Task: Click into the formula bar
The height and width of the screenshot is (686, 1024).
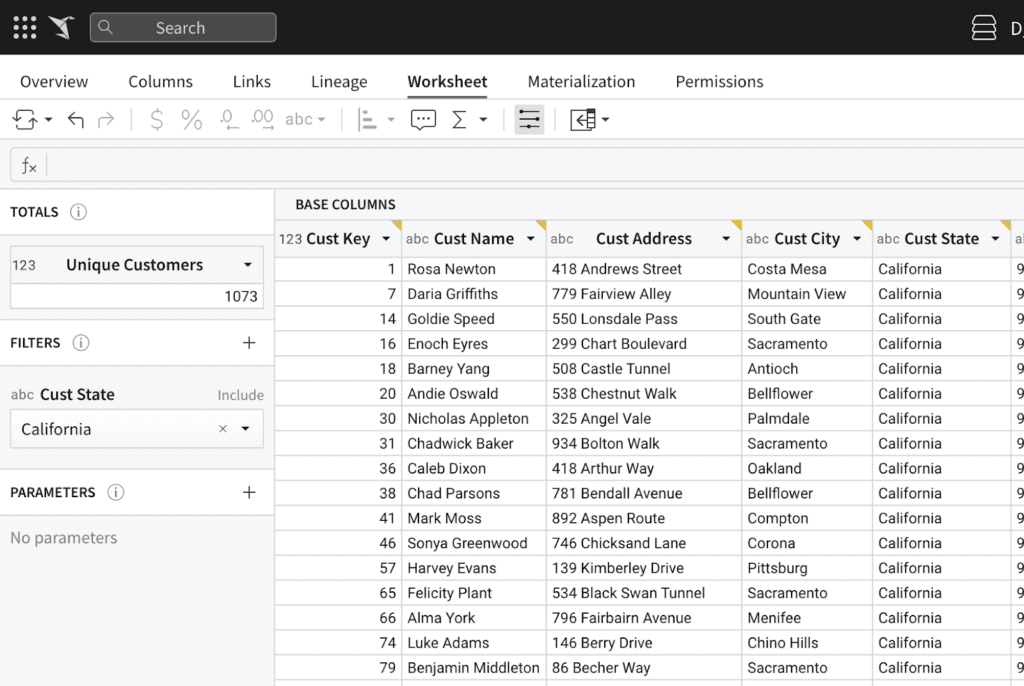Action: pos(534,165)
